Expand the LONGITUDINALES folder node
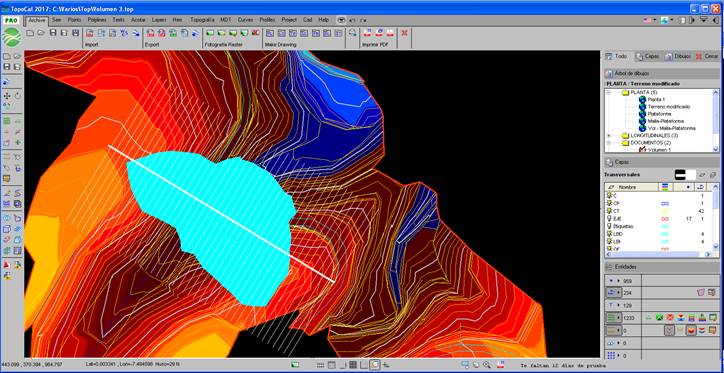724x373 pixels. (x=609, y=136)
